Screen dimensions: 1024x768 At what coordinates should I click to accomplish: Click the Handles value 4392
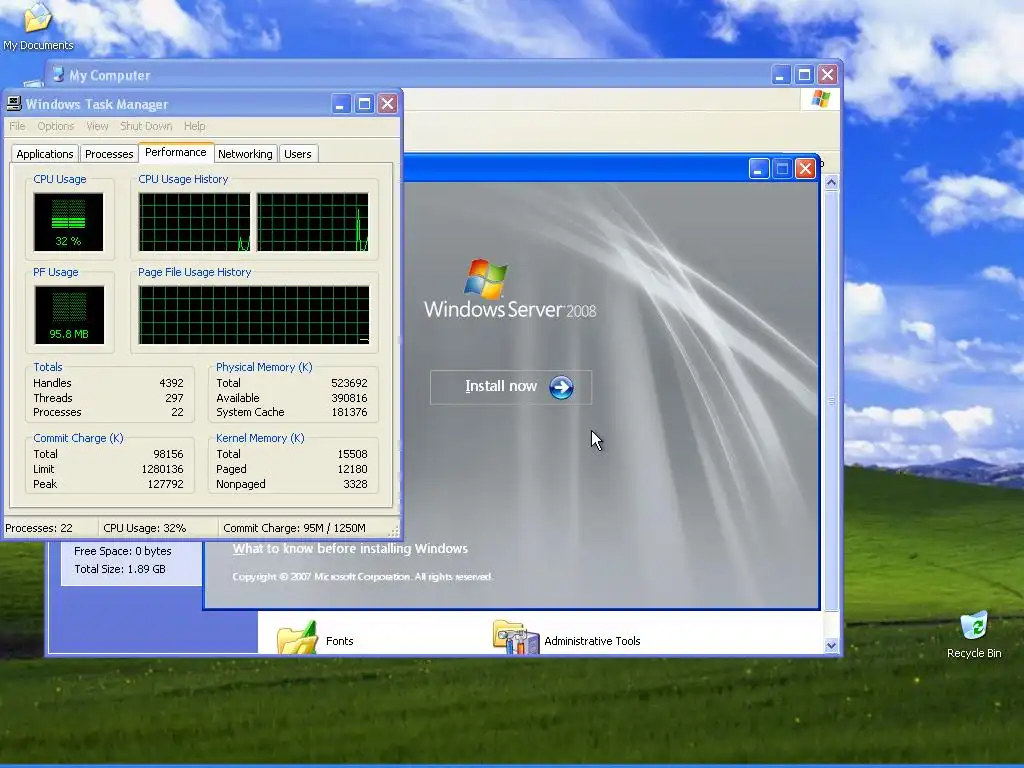[x=171, y=383]
